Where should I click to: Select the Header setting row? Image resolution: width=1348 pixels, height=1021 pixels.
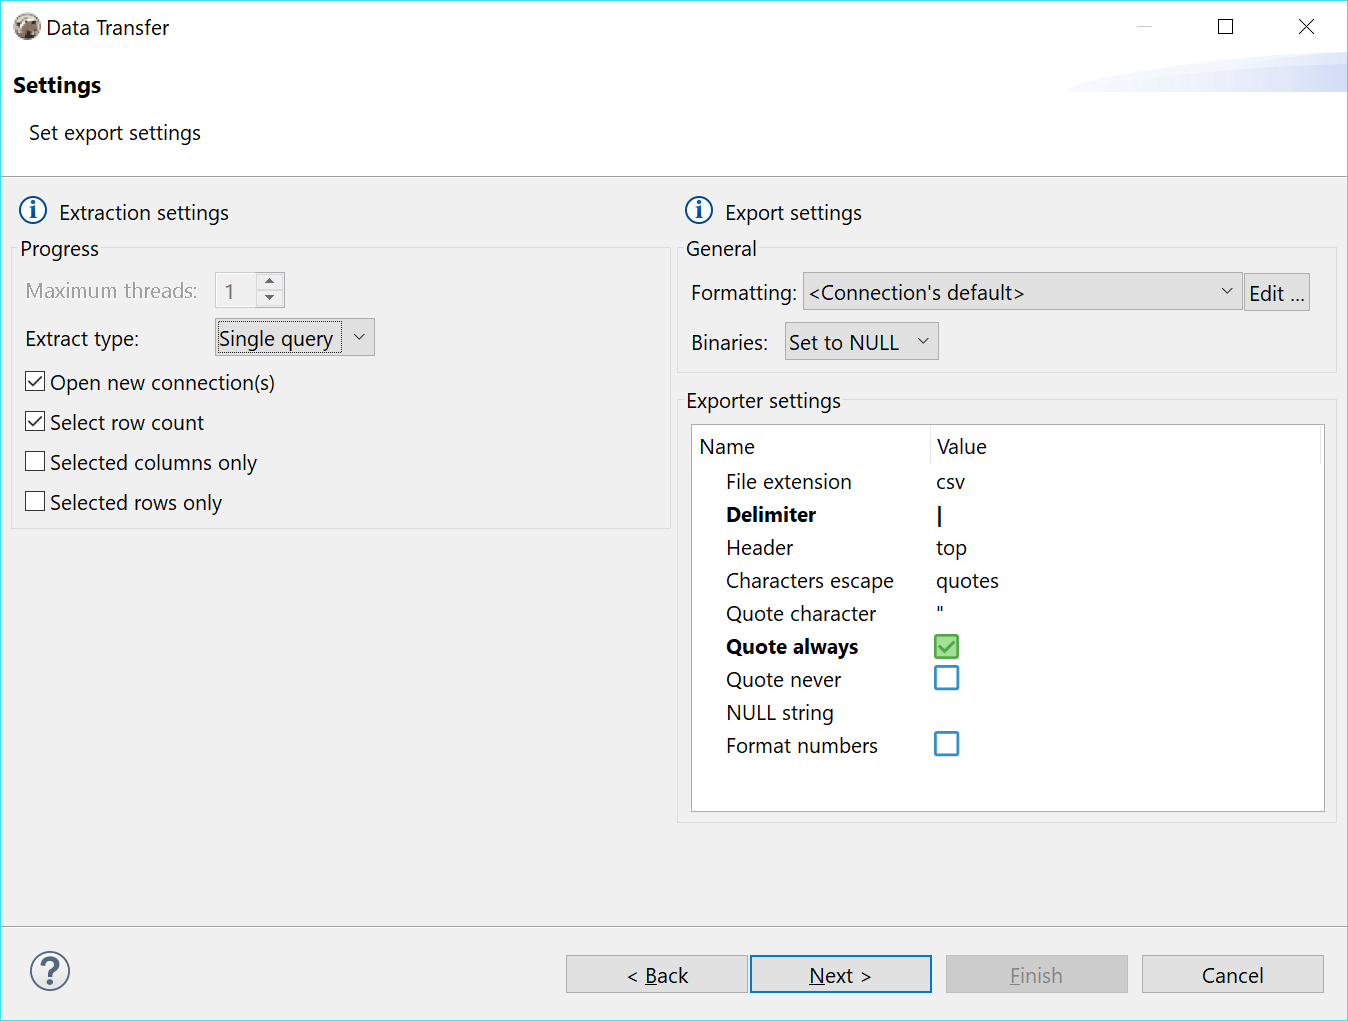1007,548
